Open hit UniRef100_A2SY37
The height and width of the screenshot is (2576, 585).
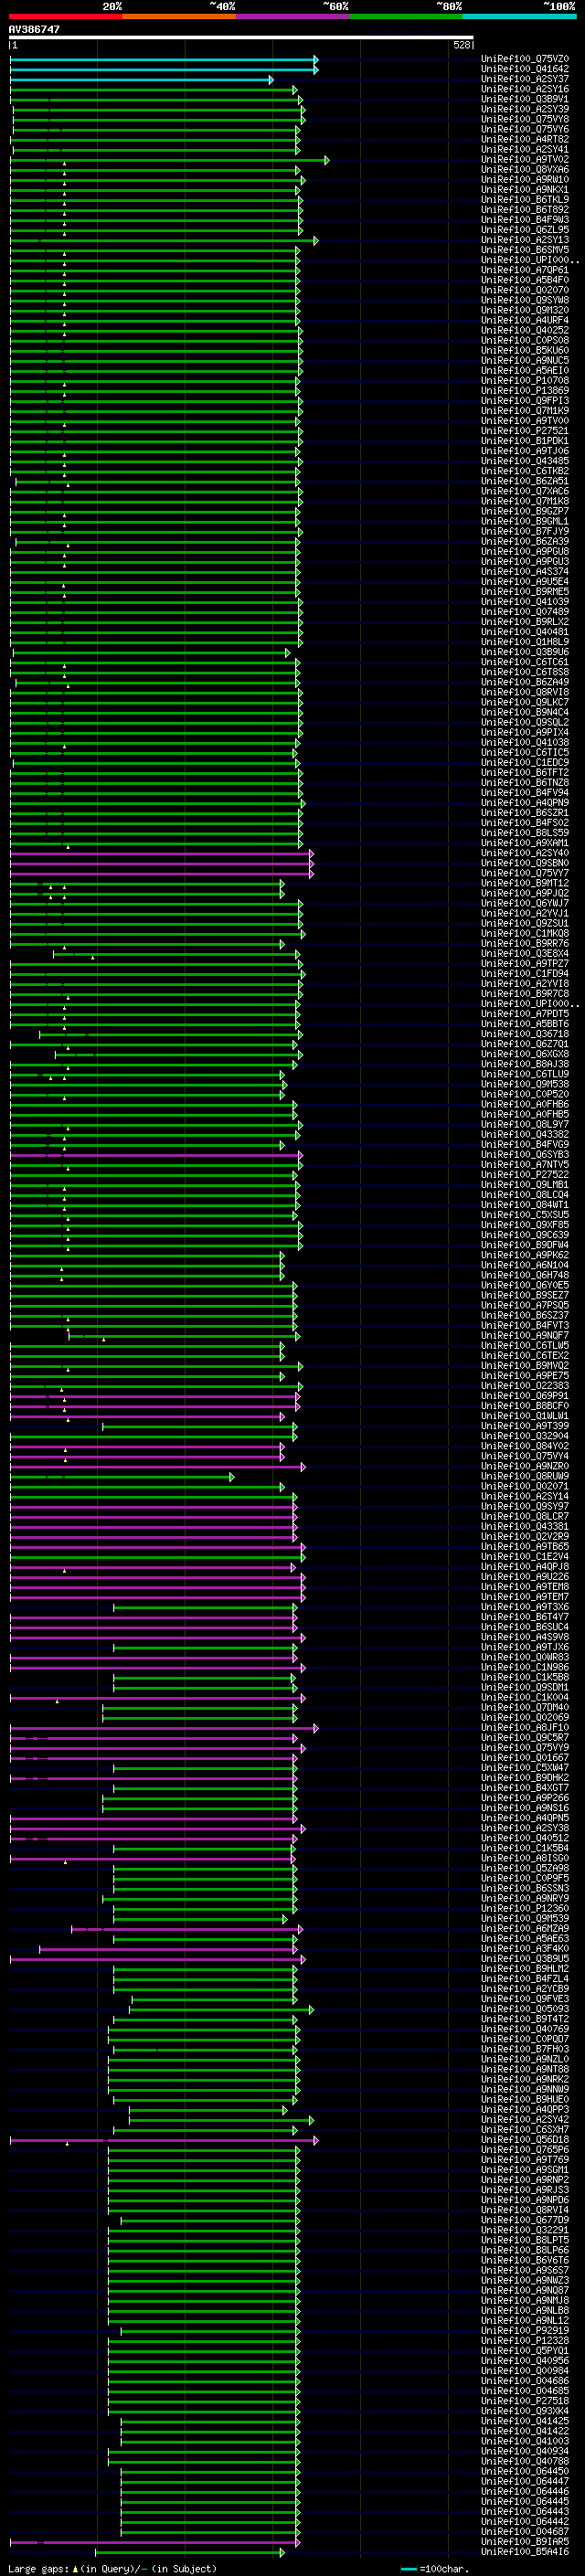click(524, 79)
